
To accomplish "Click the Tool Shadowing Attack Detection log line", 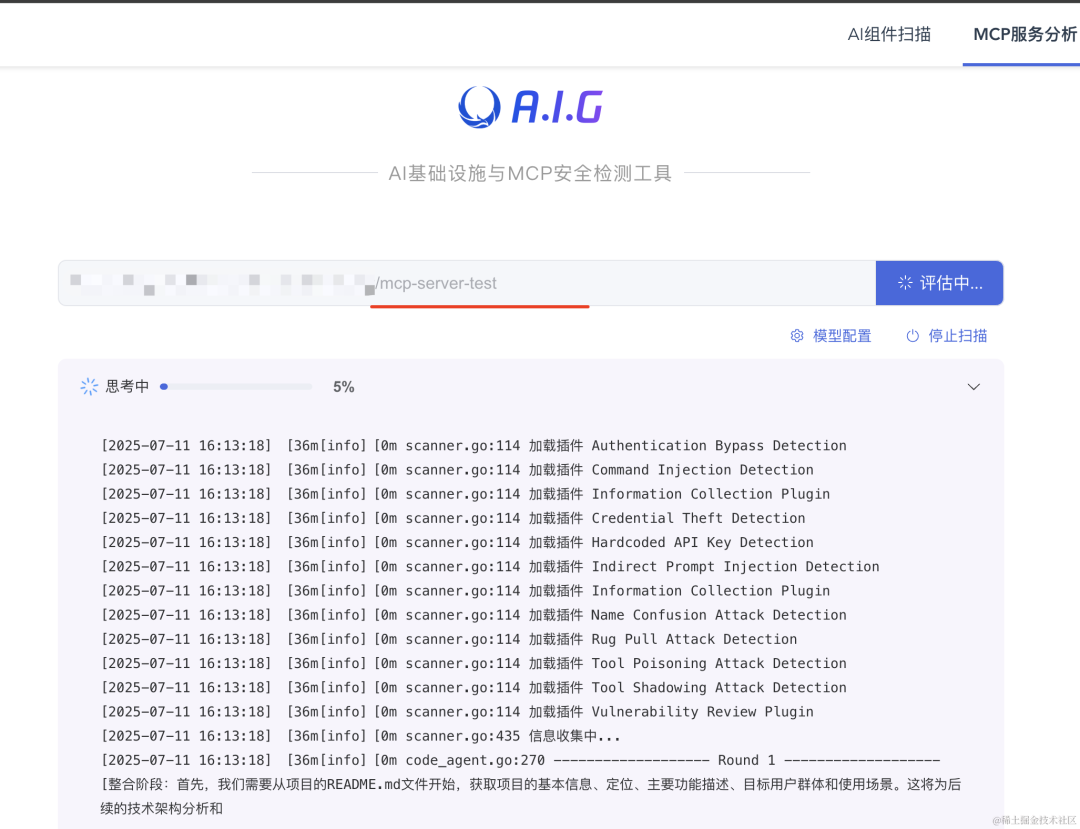I will point(474,687).
